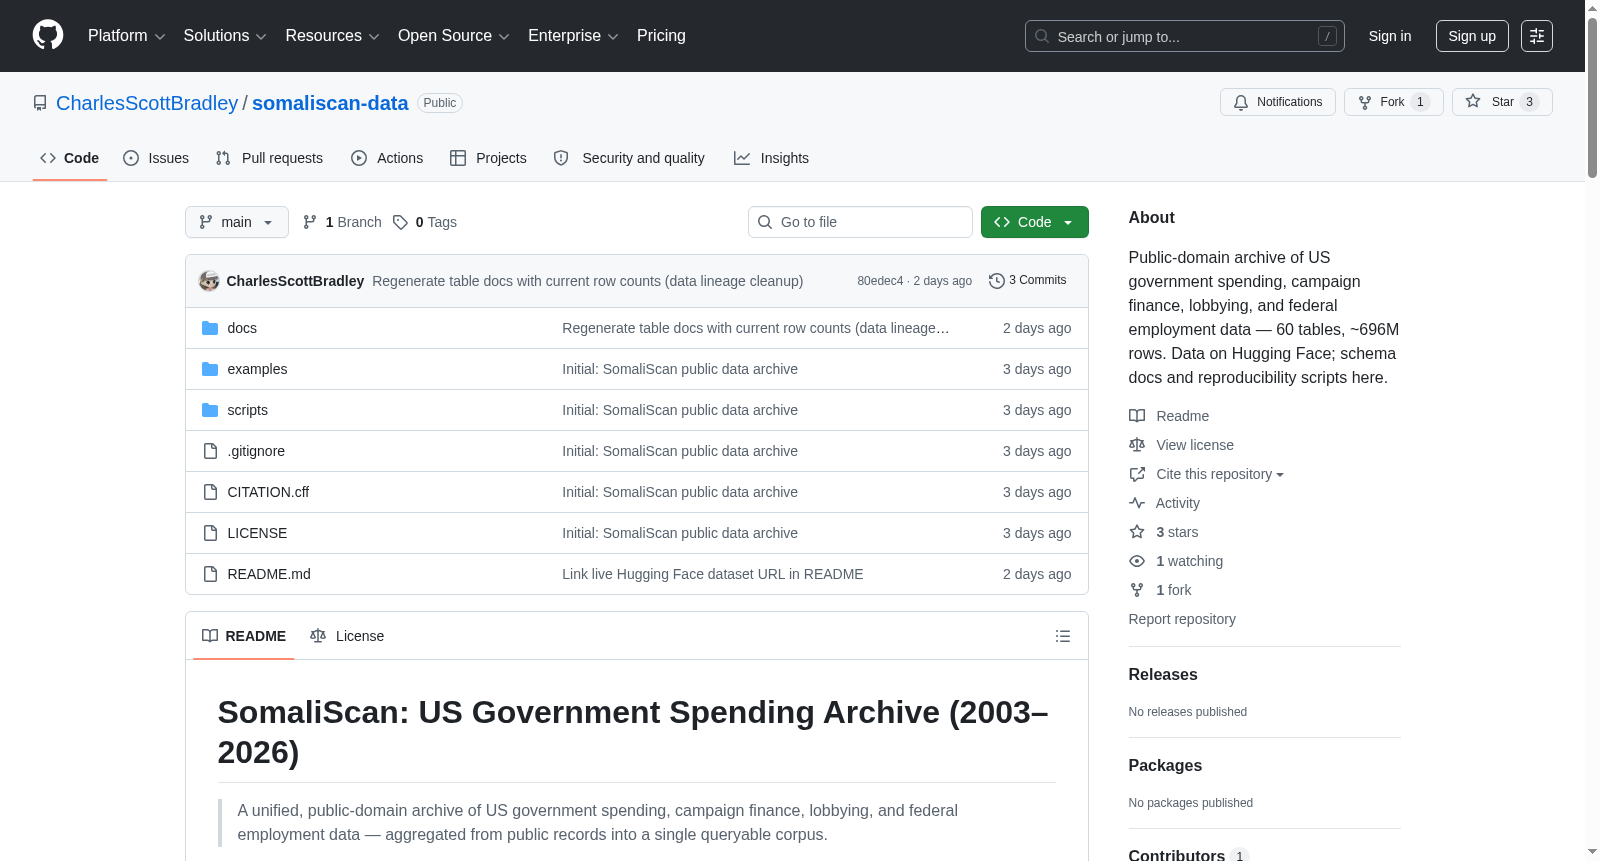Expand the Resources menu
This screenshot has width=1600, height=861.
pos(332,36)
